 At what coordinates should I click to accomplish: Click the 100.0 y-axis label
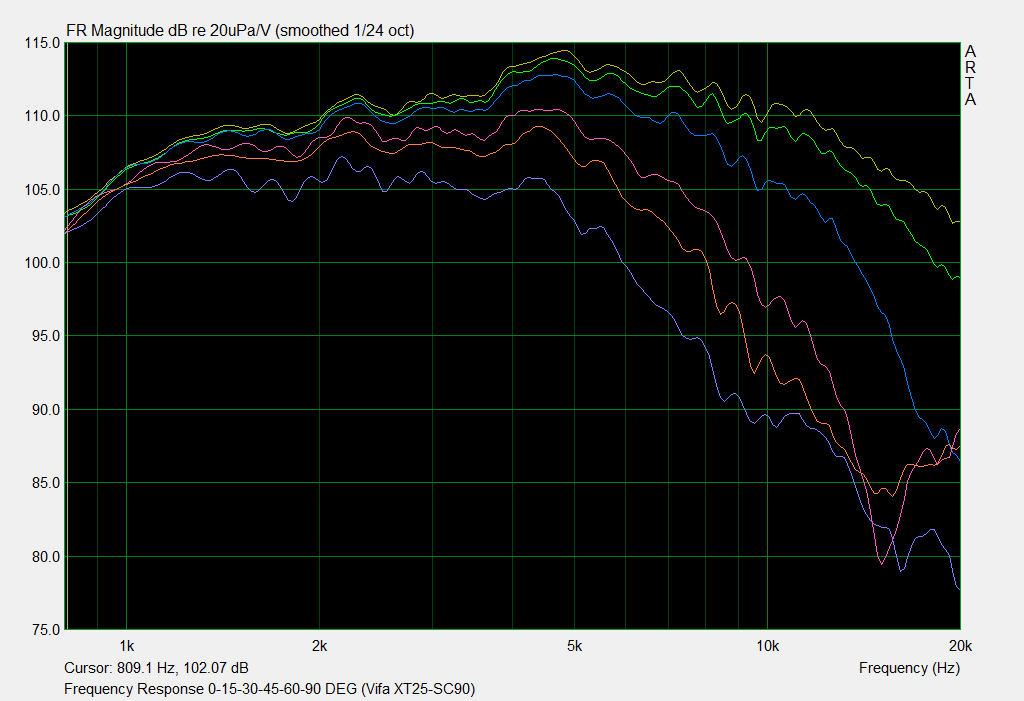coord(42,263)
